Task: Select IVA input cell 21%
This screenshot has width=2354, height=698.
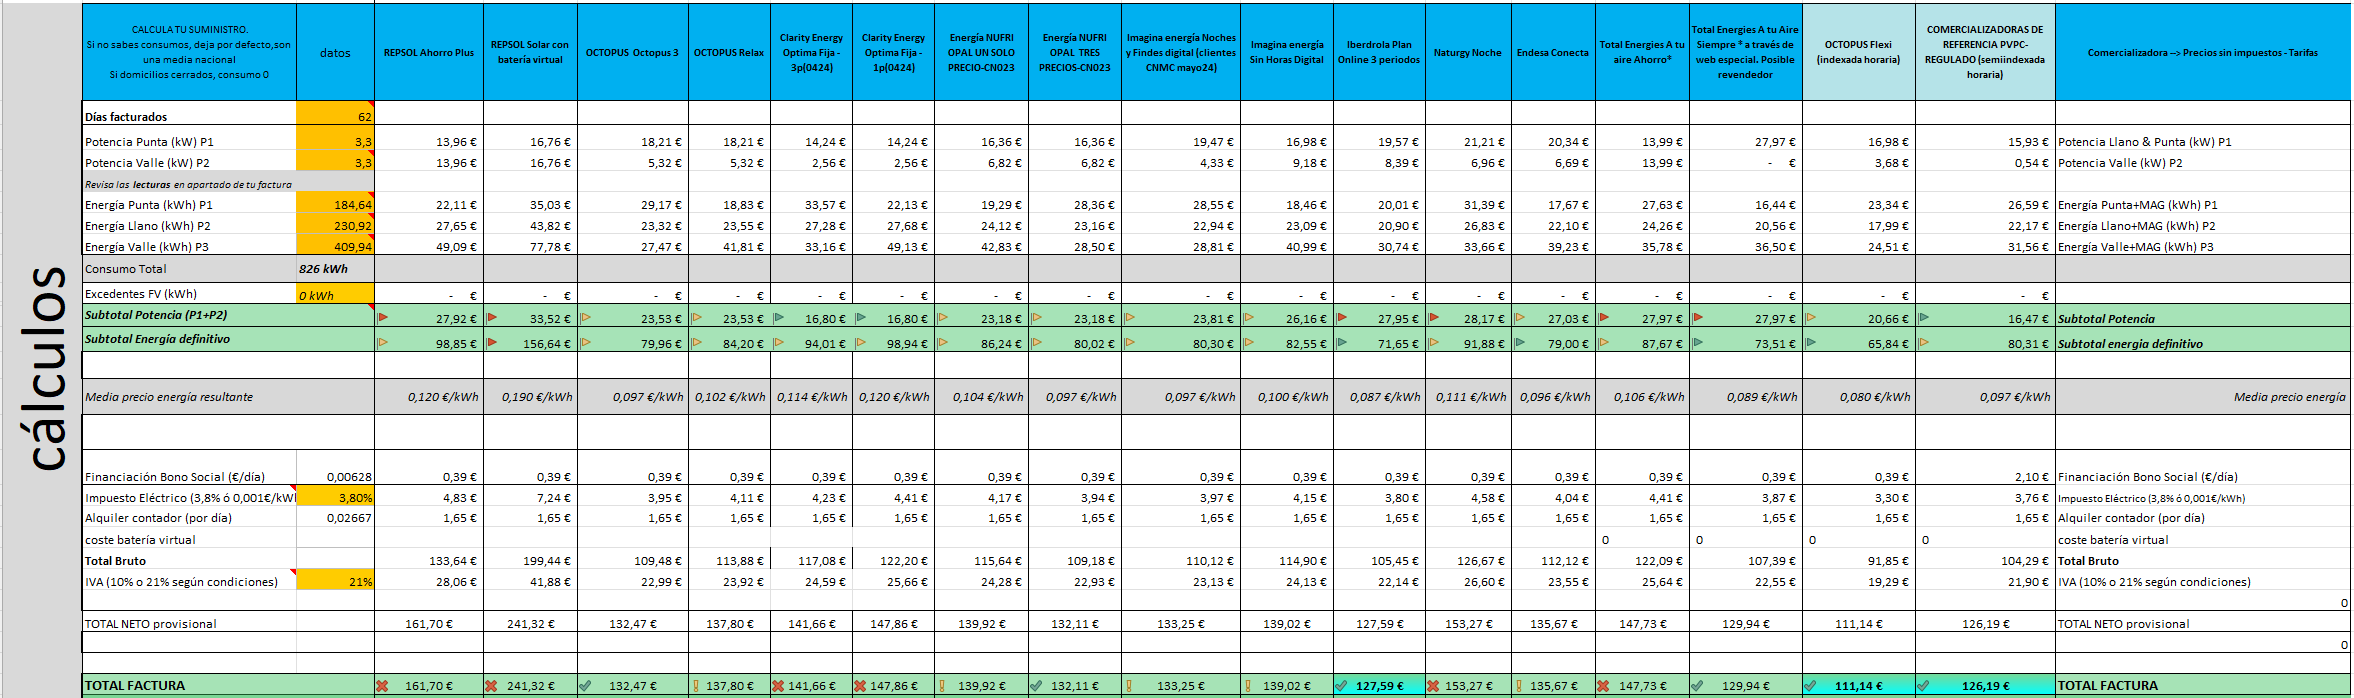Action: (x=335, y=582)
